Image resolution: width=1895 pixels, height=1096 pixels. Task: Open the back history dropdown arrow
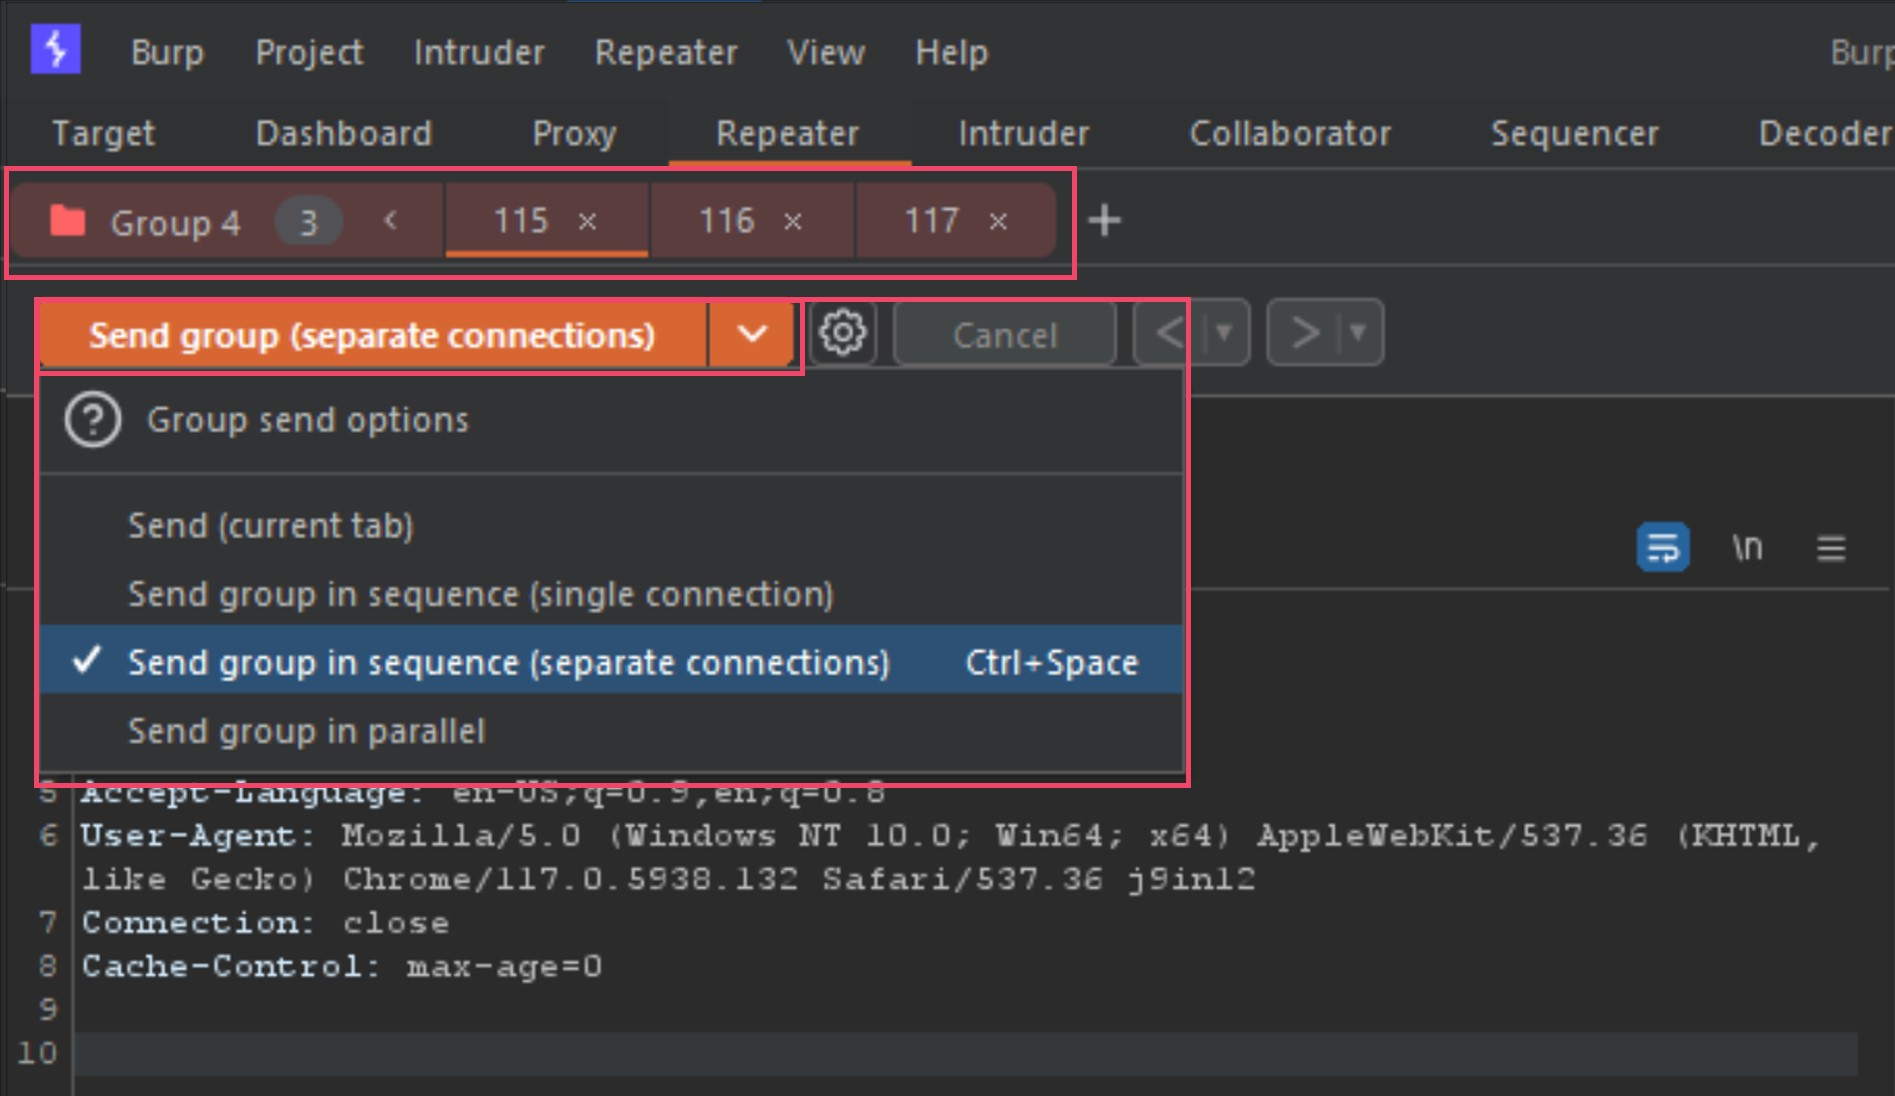click(x=1224, y=332)
